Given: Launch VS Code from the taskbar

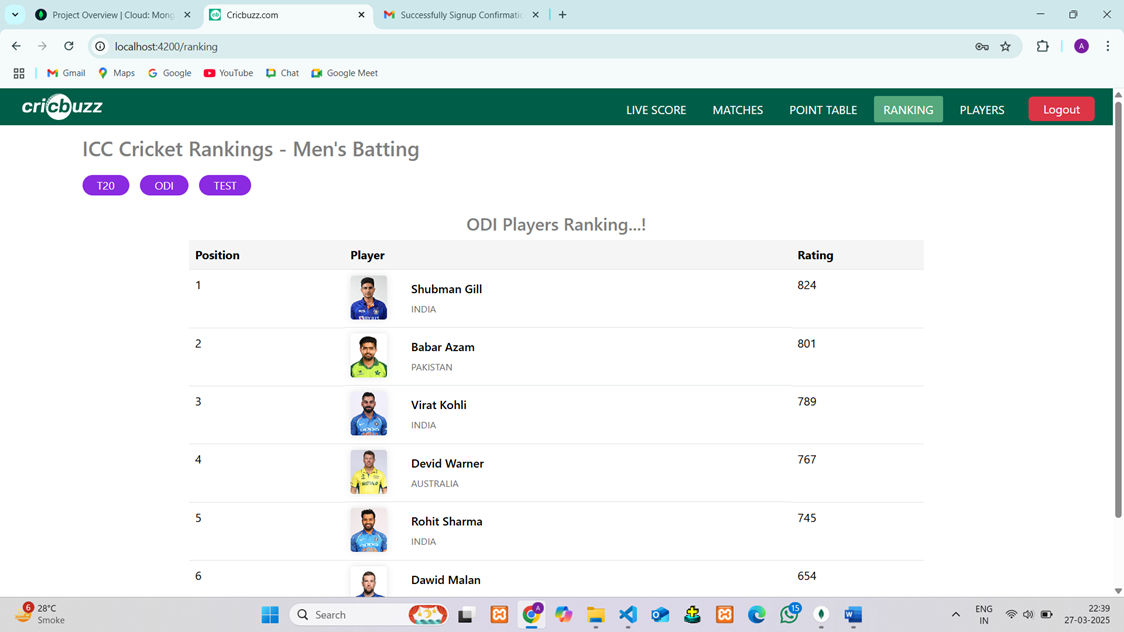Looking at the screenshot, I should (x=628, y=614).
